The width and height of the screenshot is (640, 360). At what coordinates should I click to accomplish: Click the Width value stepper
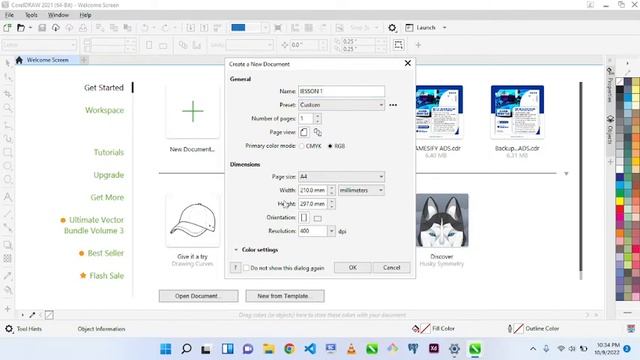331,190
